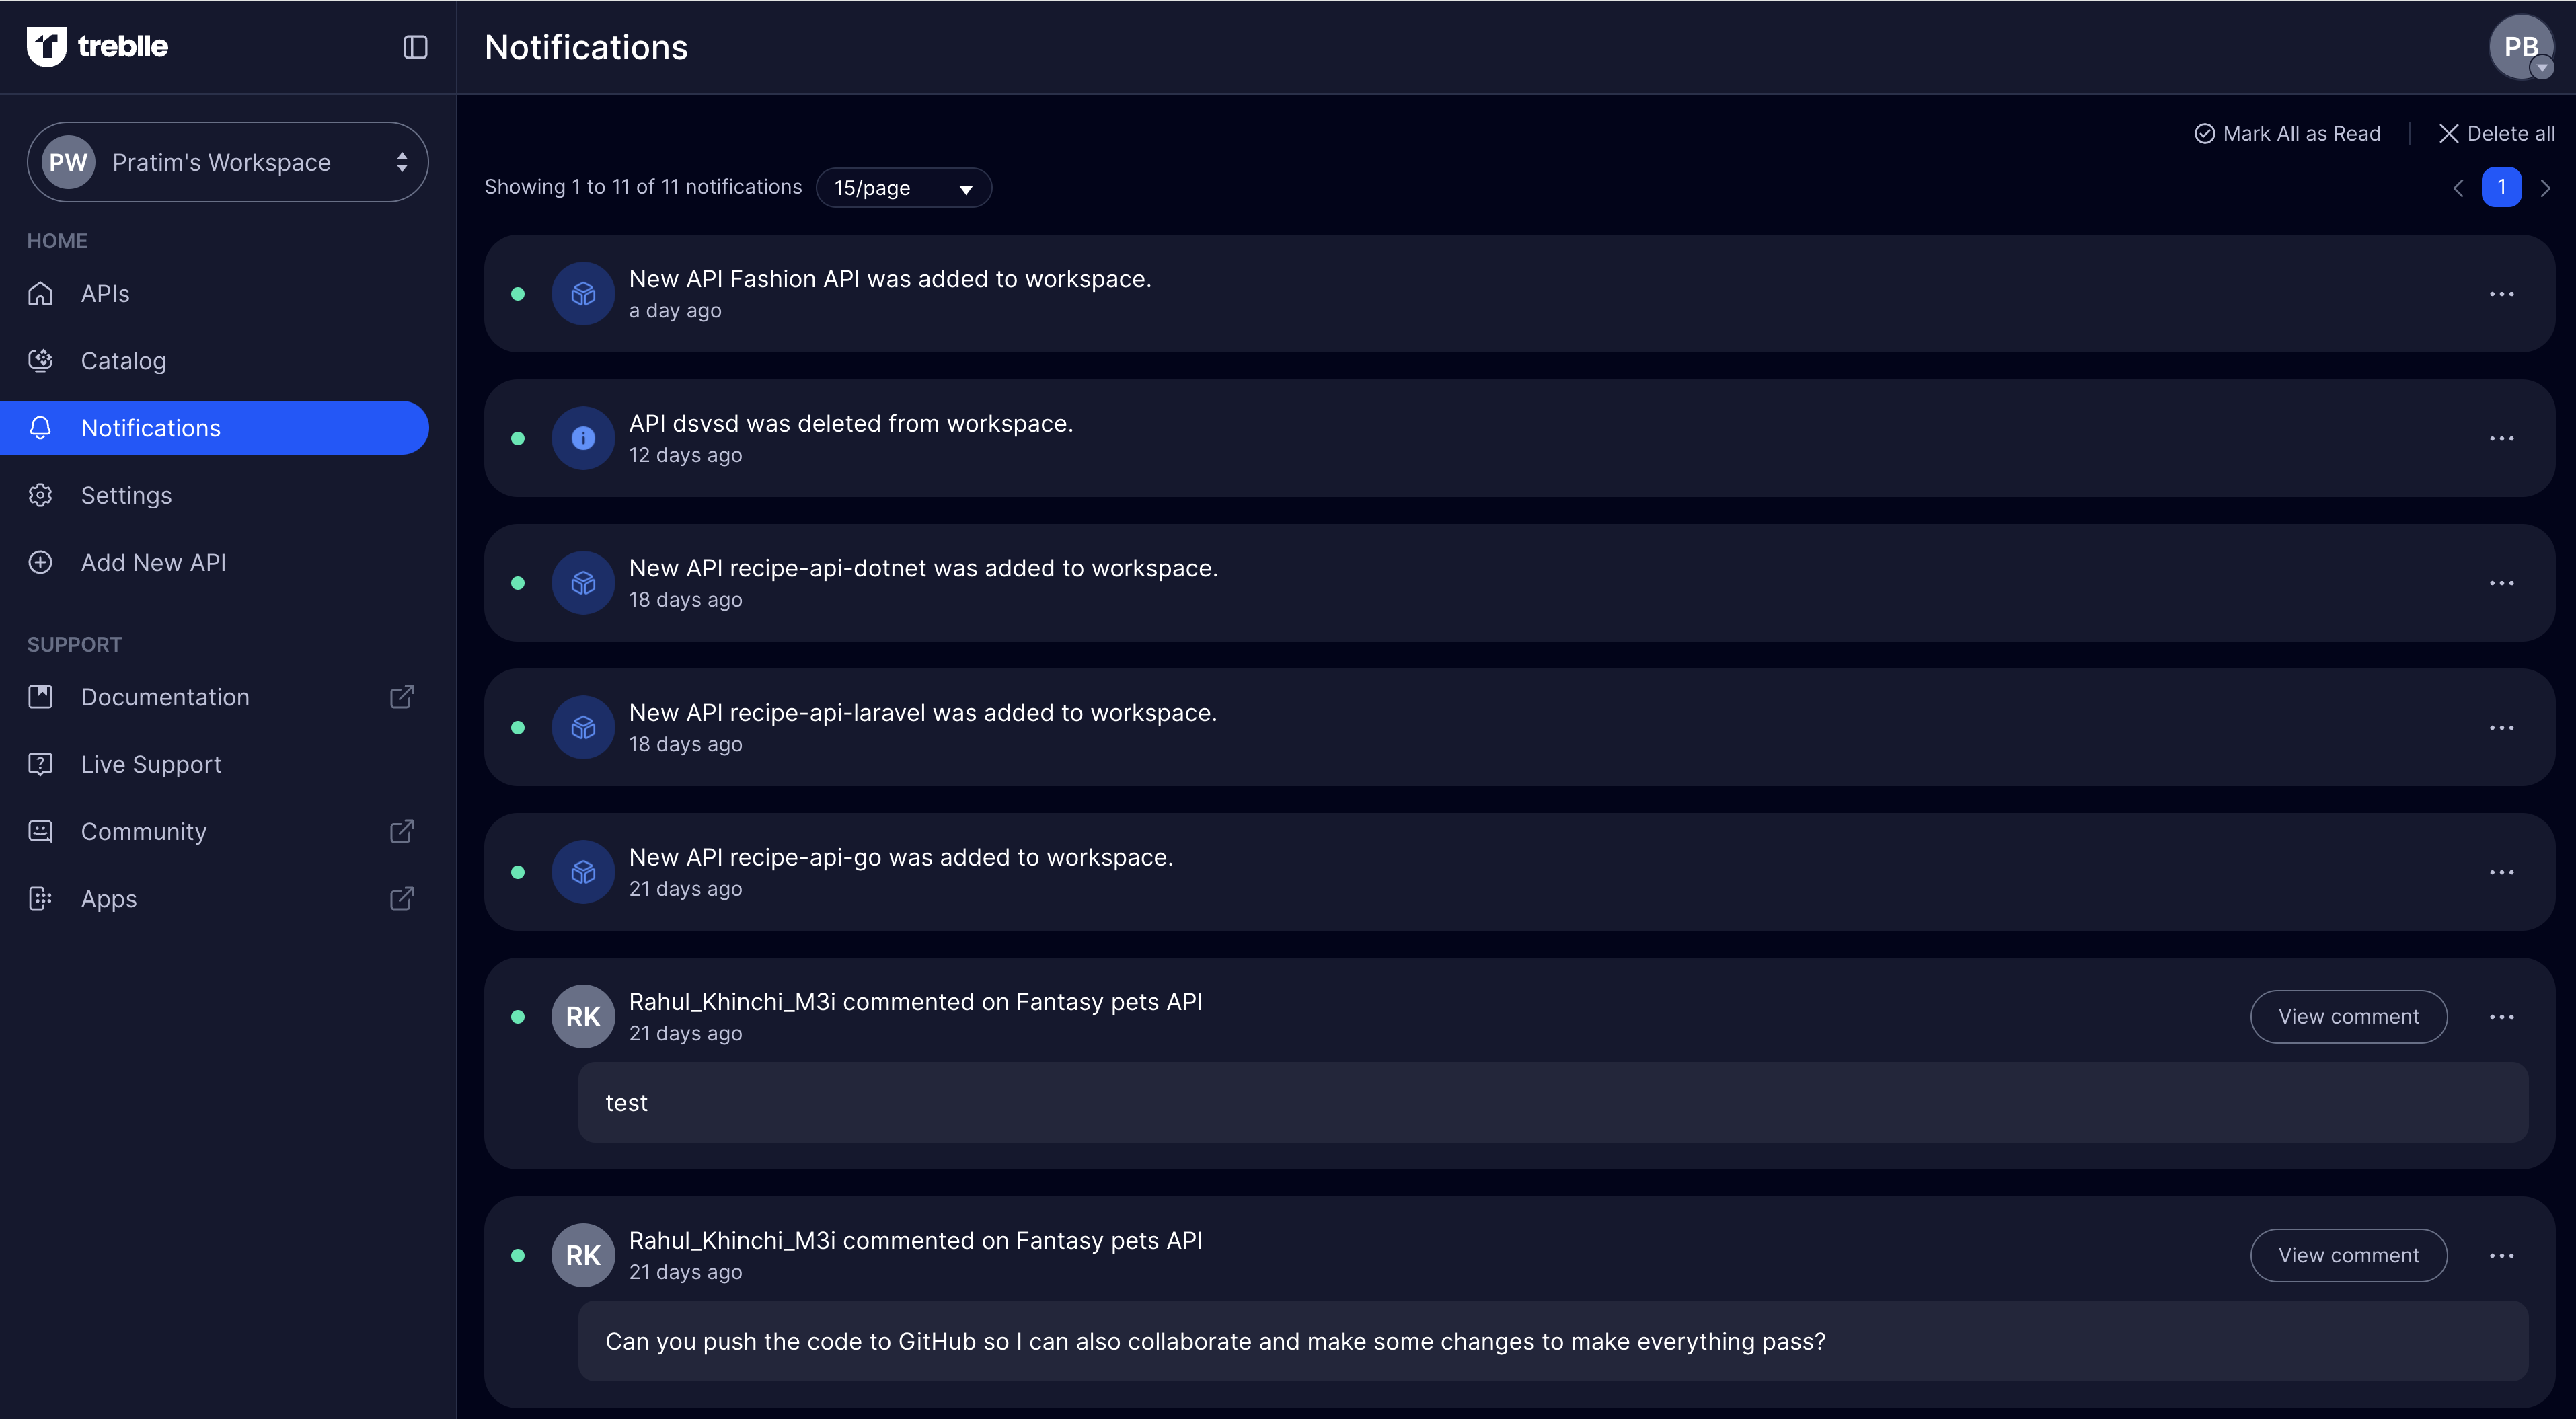Open the Community external link icon
This screenshot has width=2576, height=1419.
click(401, 831)
